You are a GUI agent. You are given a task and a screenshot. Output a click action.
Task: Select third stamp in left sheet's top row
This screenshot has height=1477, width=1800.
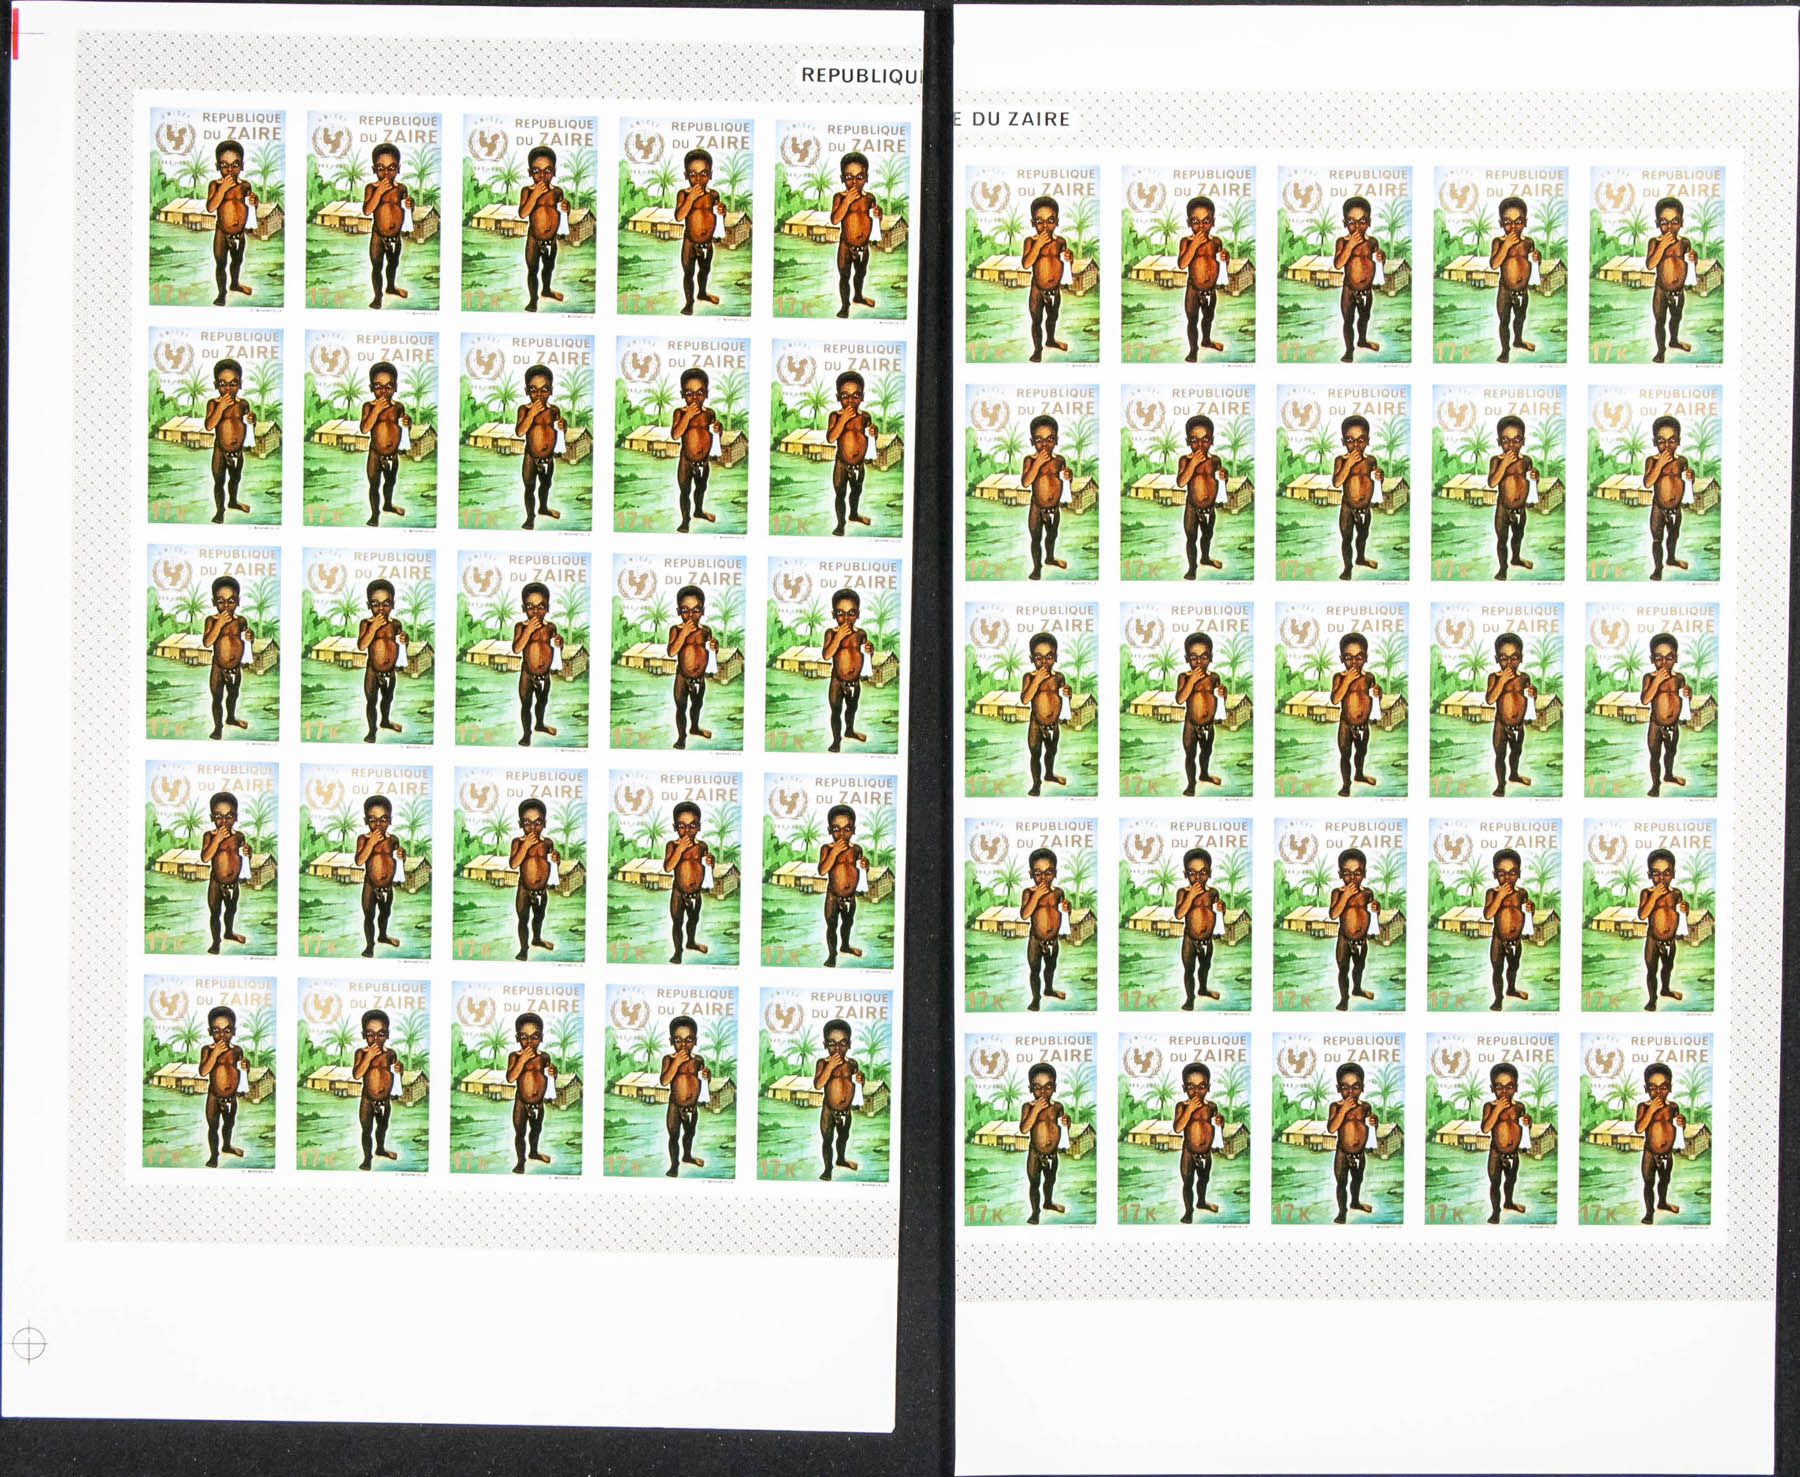[x=529, y=214]
